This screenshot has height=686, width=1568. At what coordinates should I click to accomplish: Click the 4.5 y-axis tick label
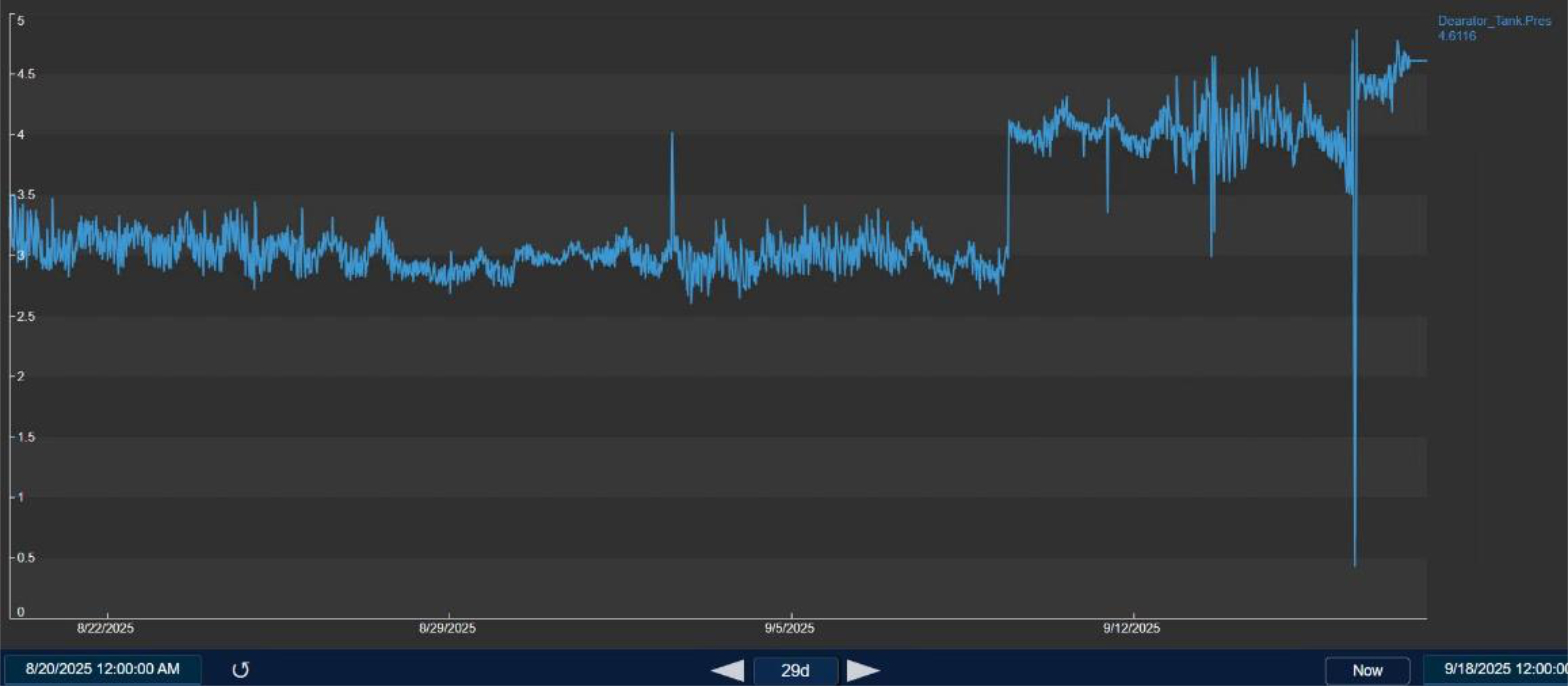25,74
